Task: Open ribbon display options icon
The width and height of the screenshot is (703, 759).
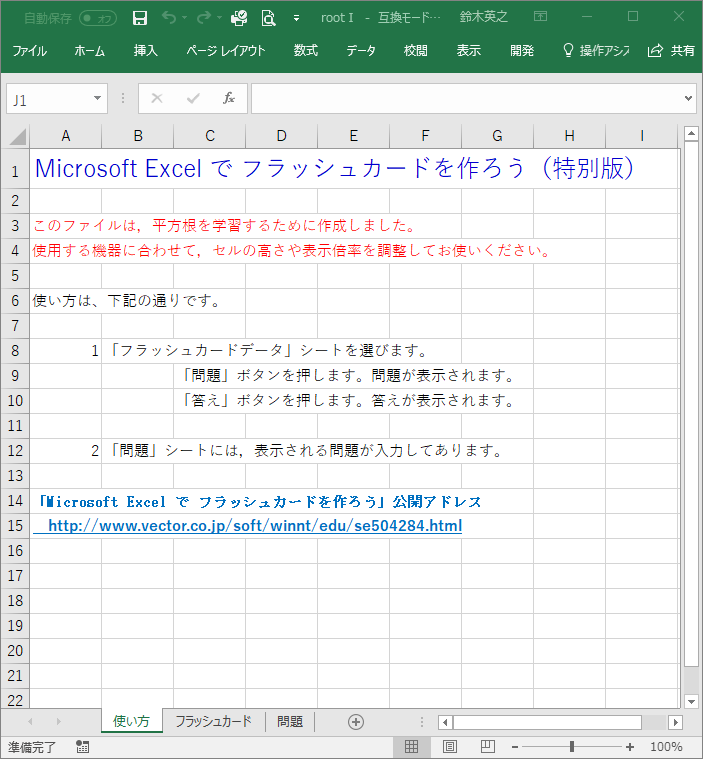Action: [540, 17]
